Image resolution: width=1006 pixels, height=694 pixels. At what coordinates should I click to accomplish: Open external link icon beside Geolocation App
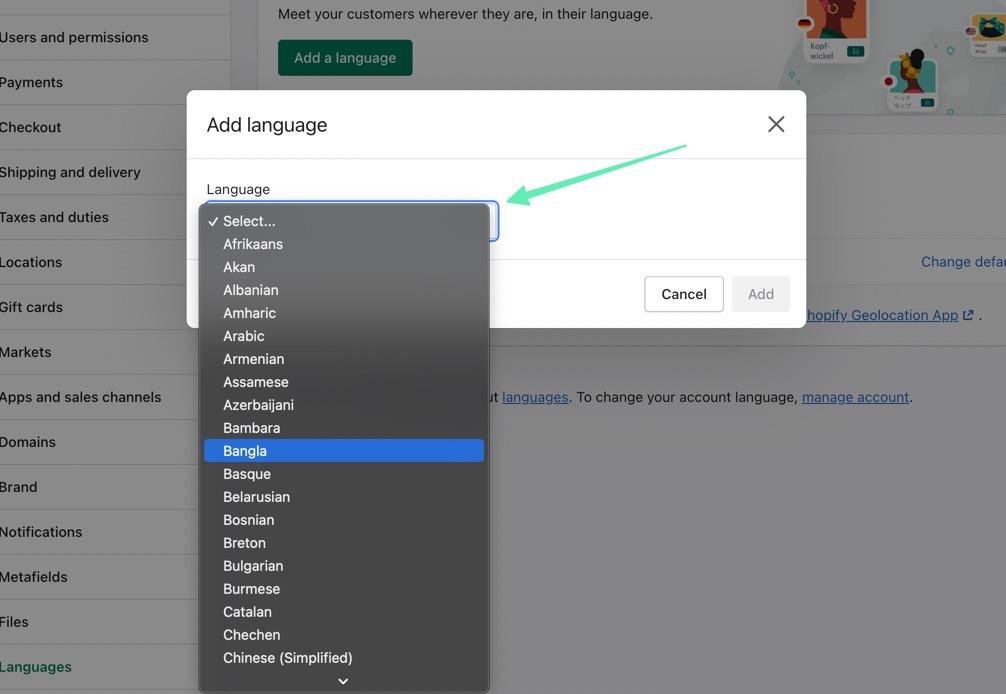(x=967, y=315)
